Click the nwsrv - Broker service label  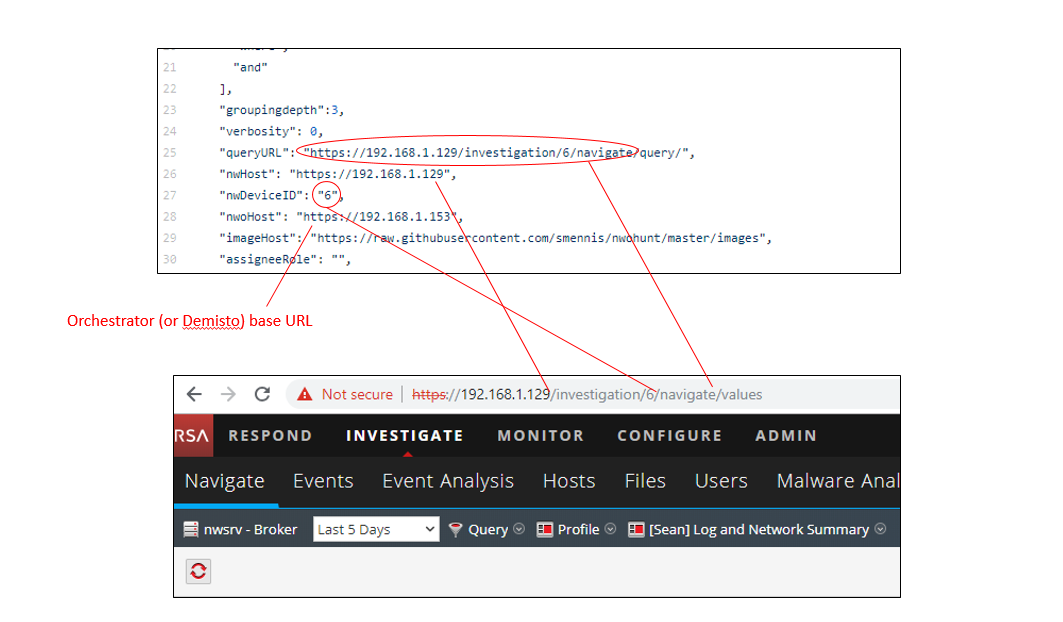pyautogui.click(x=250, y=530)
